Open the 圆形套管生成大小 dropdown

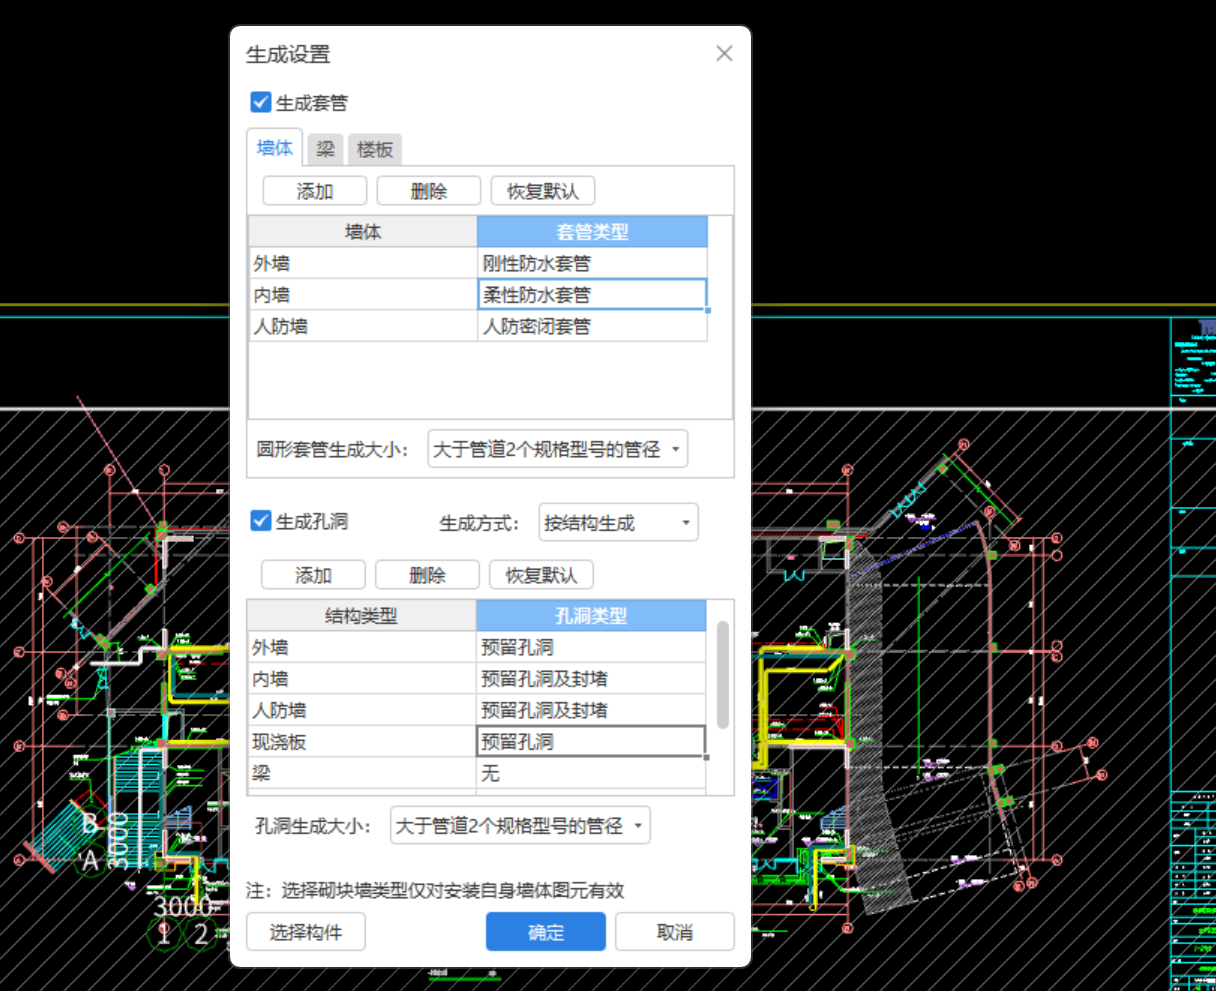pos(558,450)
